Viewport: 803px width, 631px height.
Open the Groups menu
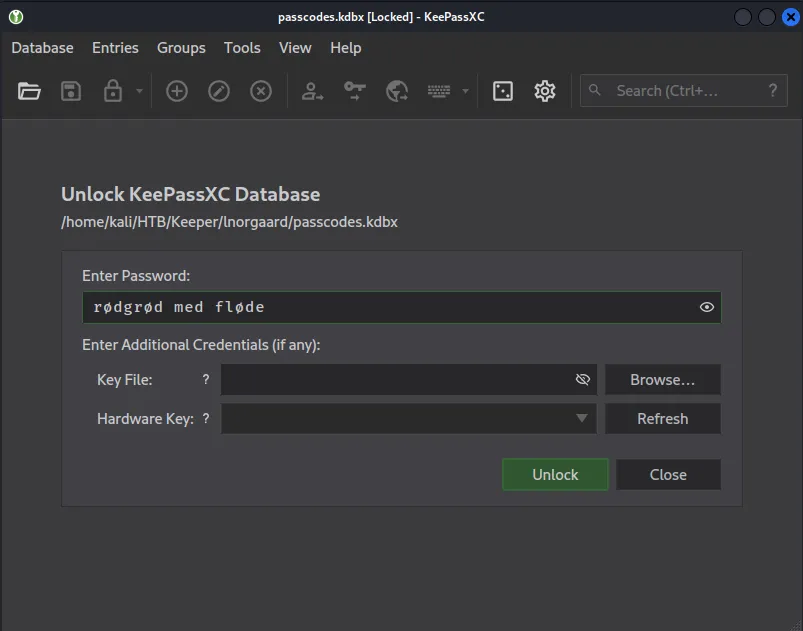(x=181, y=48)
